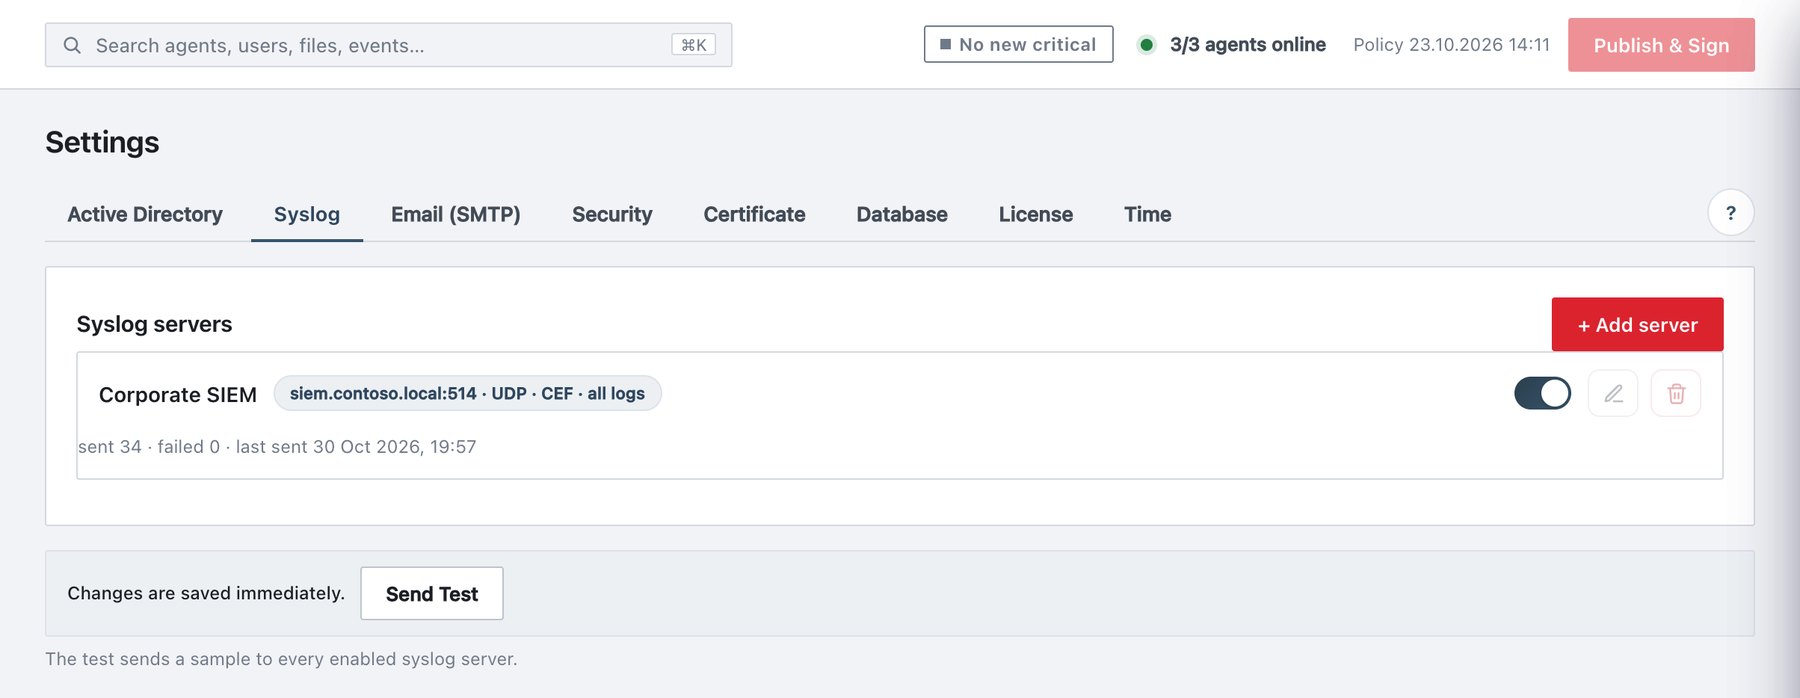
Task: Click the Send Test button
Action: point(432,593)
